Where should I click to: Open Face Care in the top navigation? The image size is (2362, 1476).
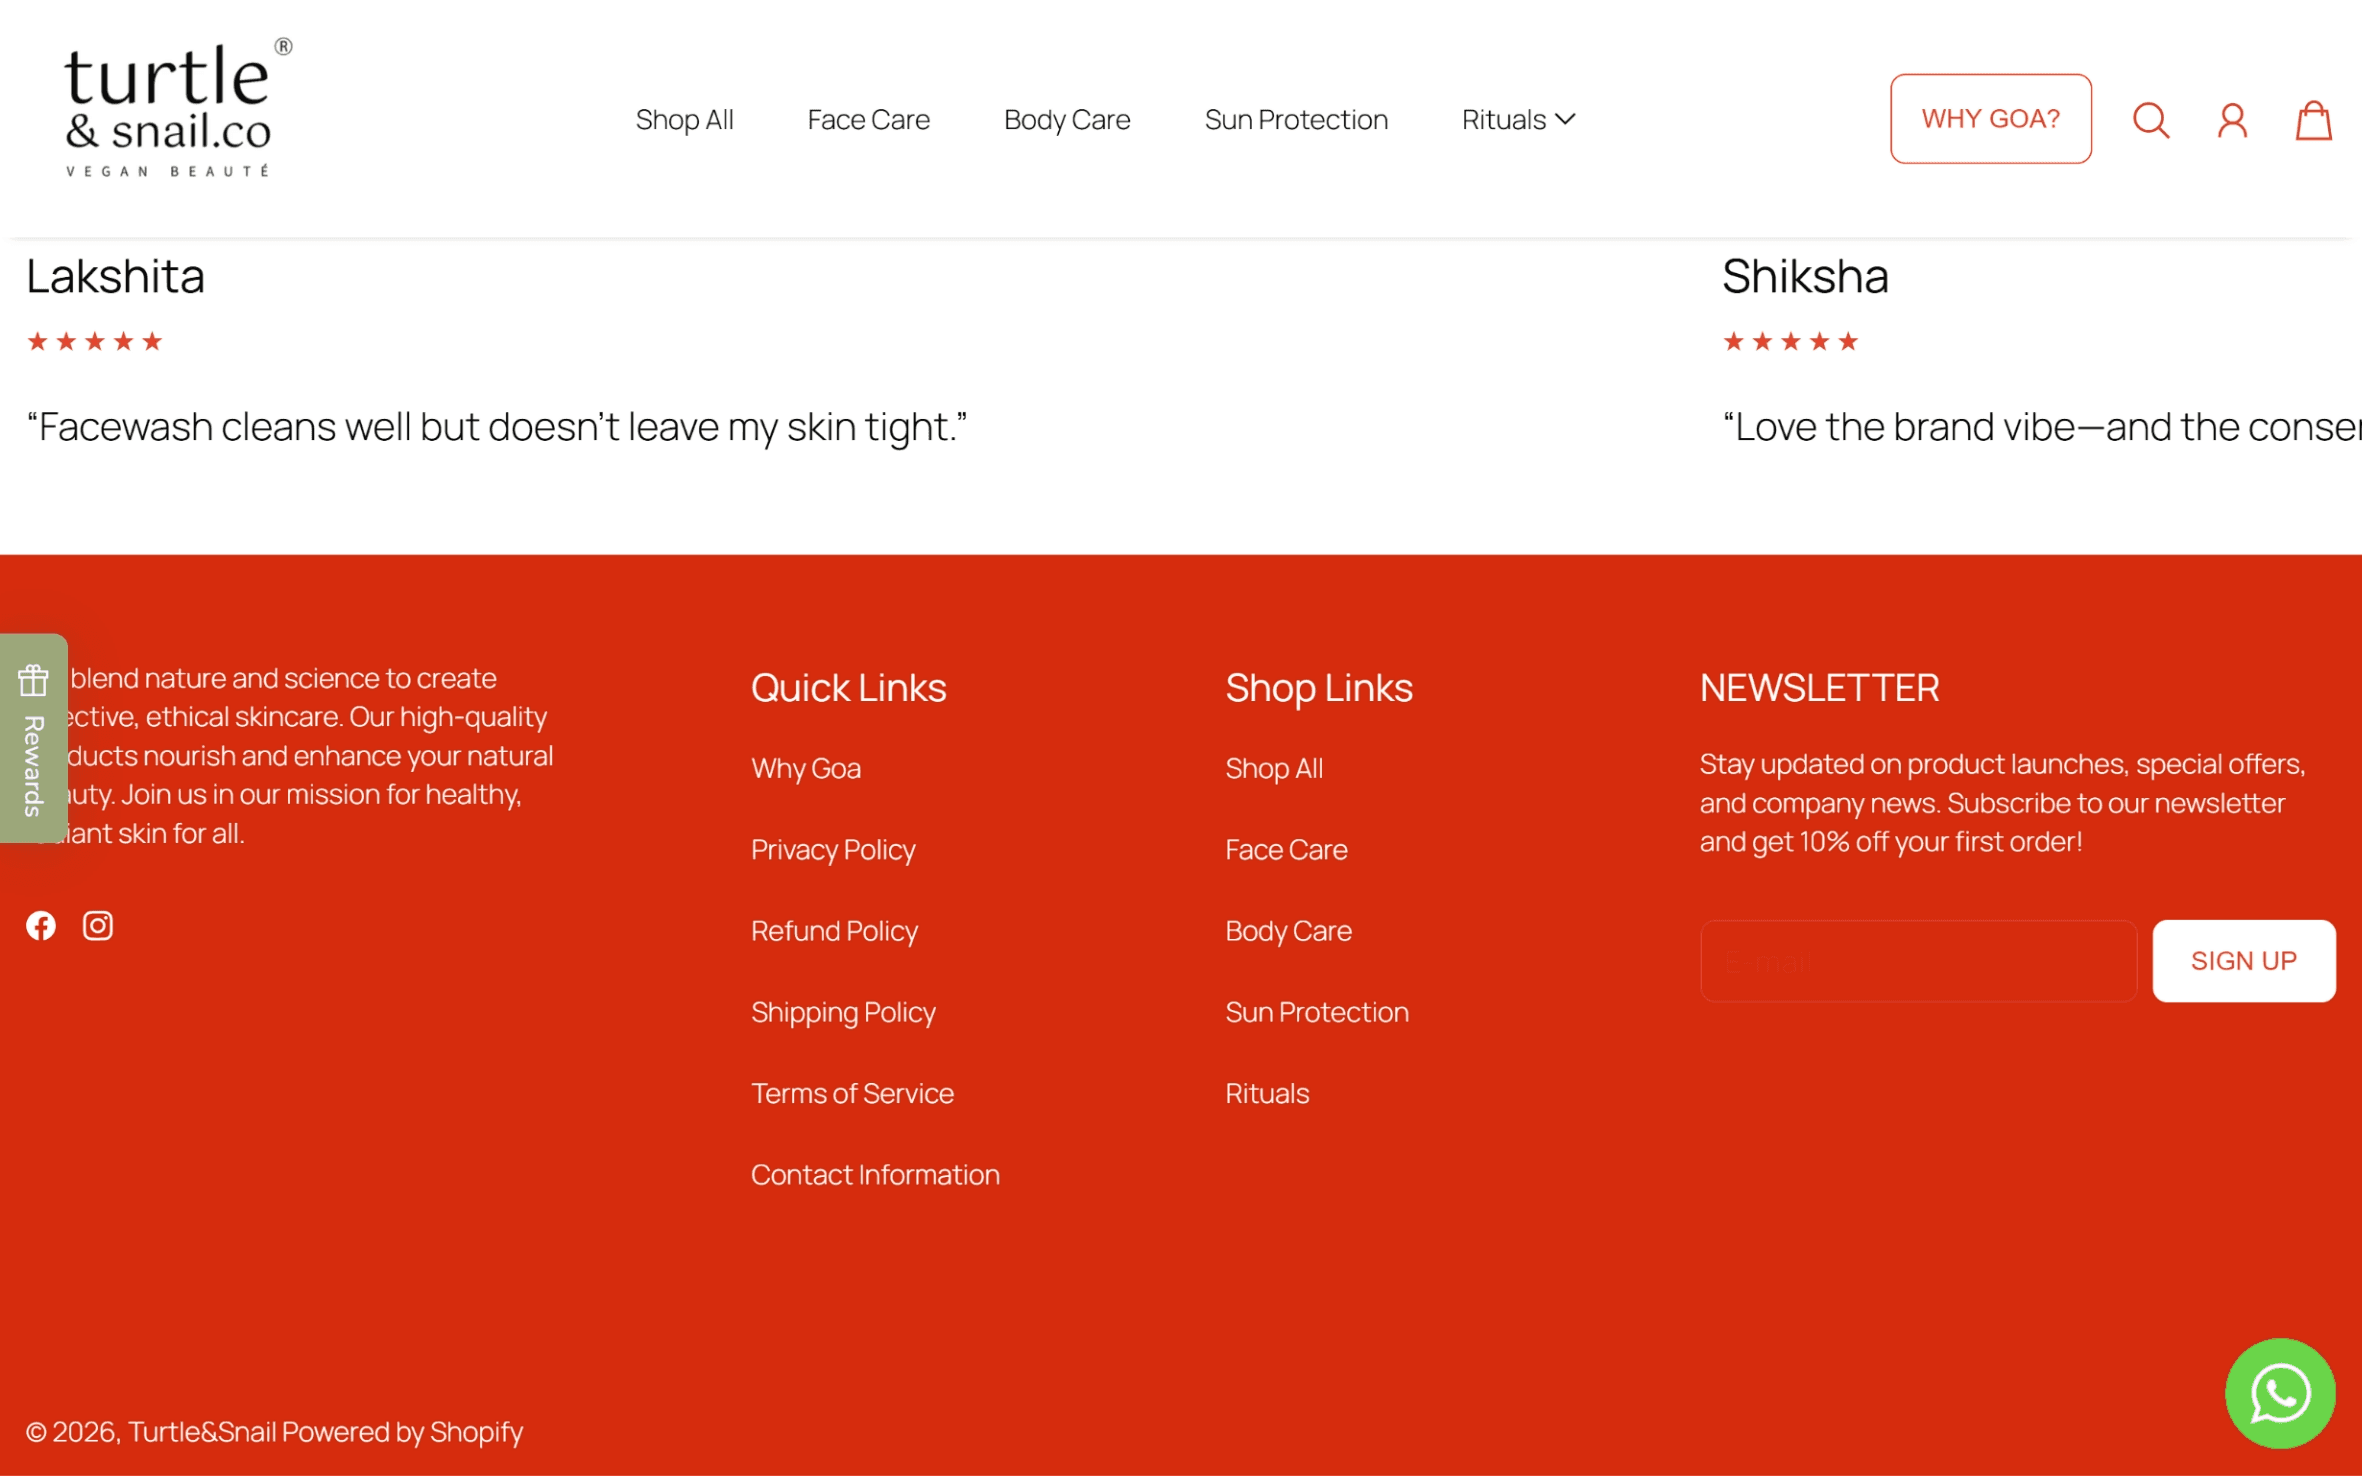click(868, 120)
